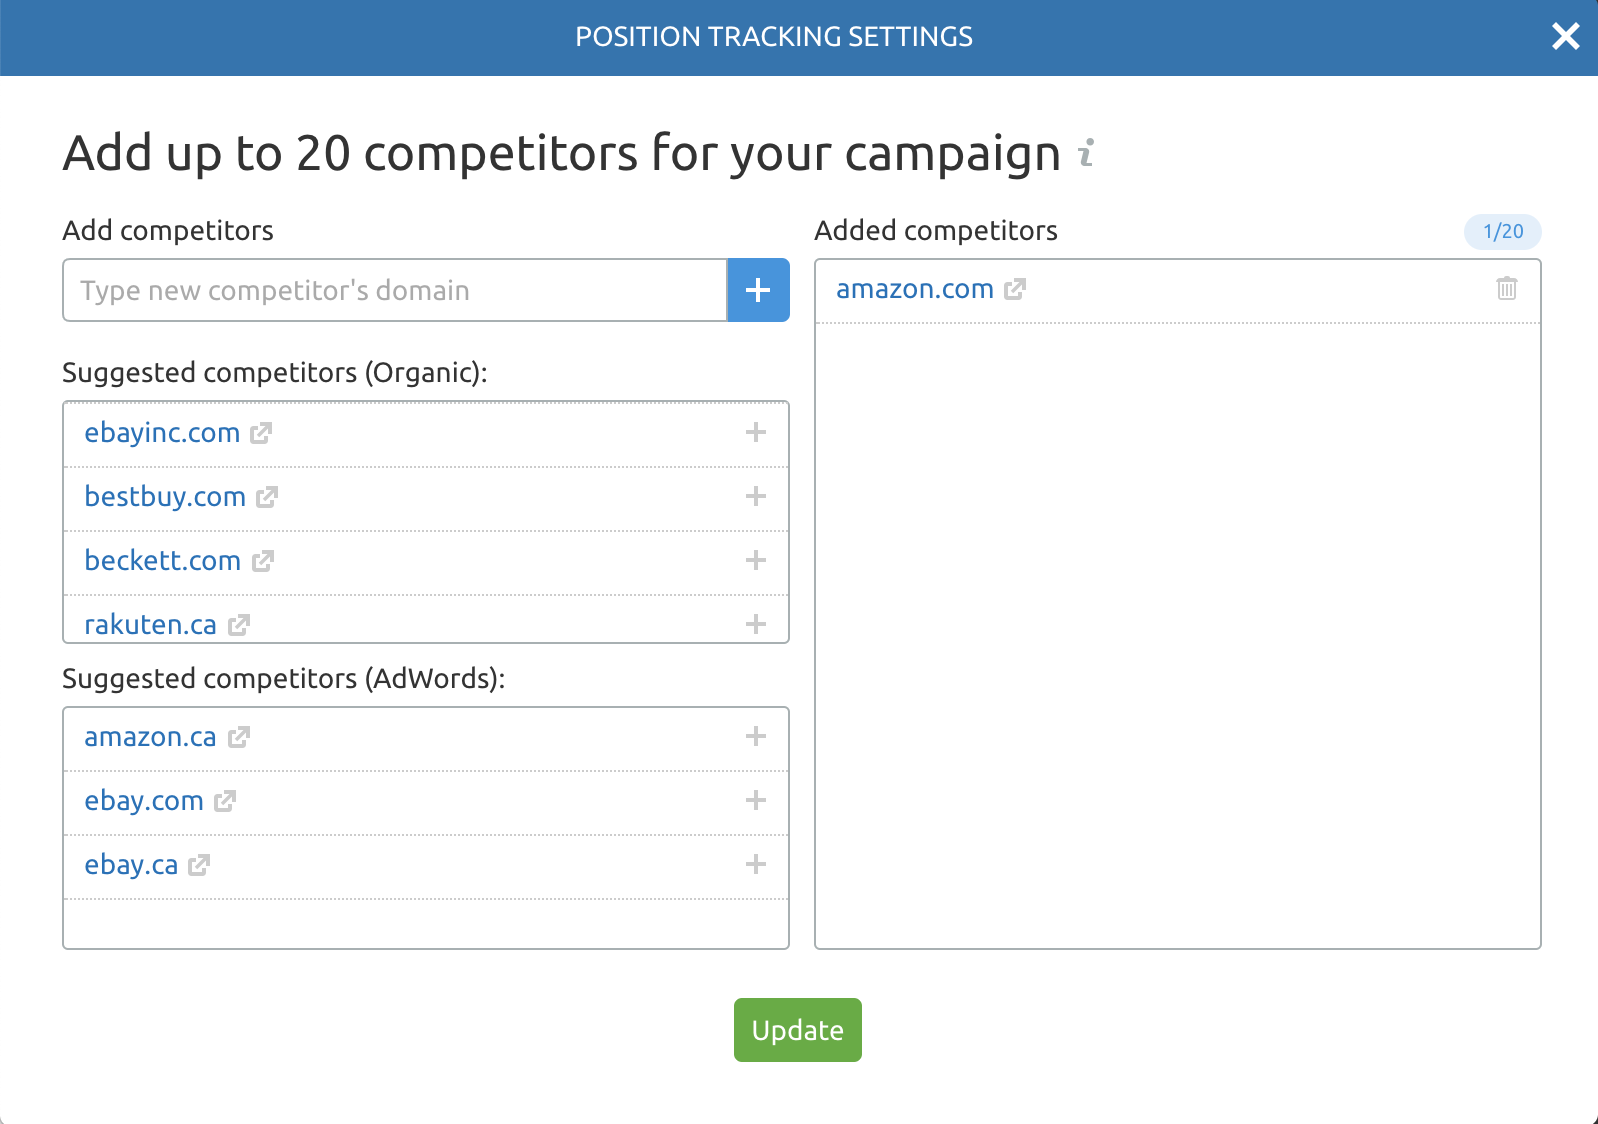The height and width of the screenshot is (1124, 1598).
Task: Click the blue plus add-competitor button
Action: 758,290
